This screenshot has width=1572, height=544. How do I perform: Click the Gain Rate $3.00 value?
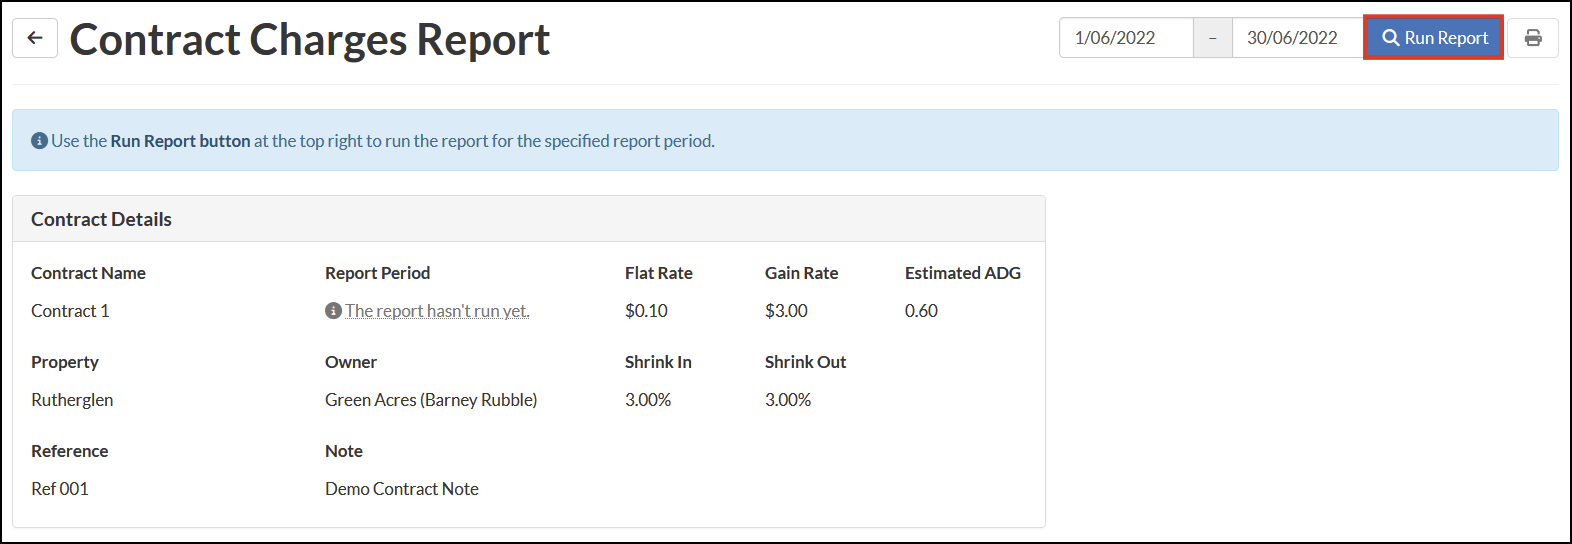pos(786,311)
